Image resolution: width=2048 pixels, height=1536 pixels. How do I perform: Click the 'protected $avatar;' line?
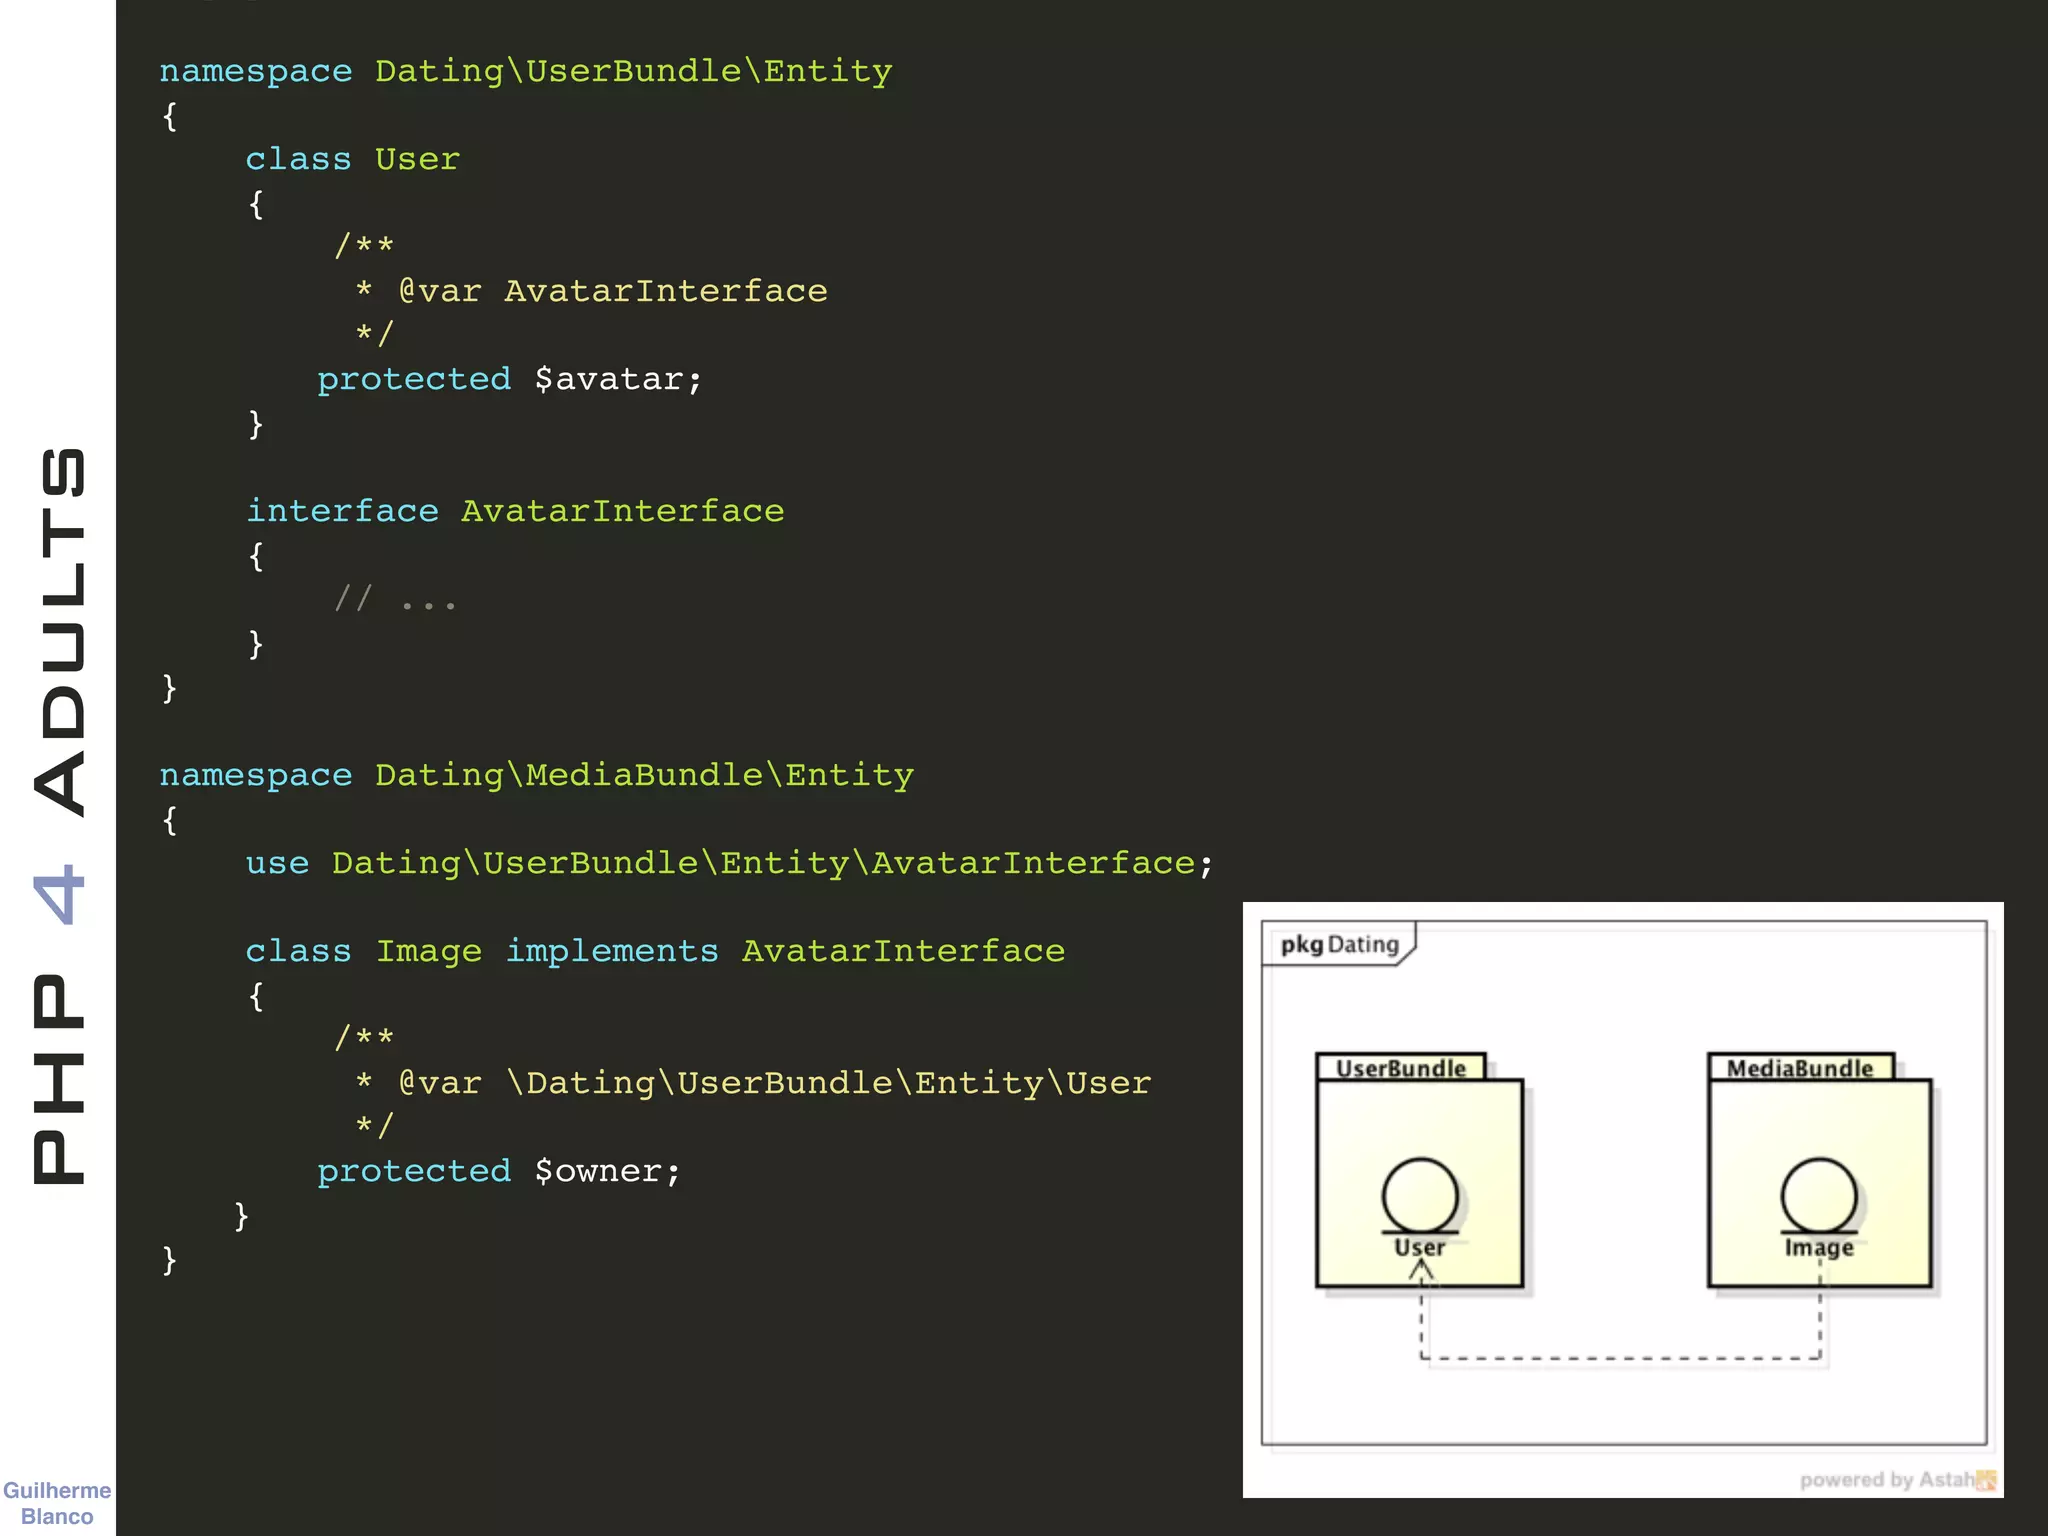tap(510, 379)
